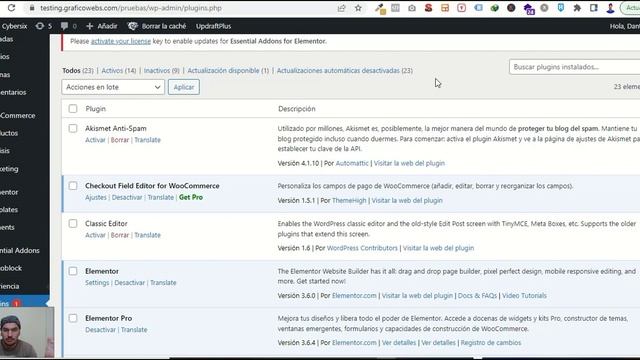Deactivate Elementor Pro plugin
The image size is (640, 360).
click(x=100, y=330)
